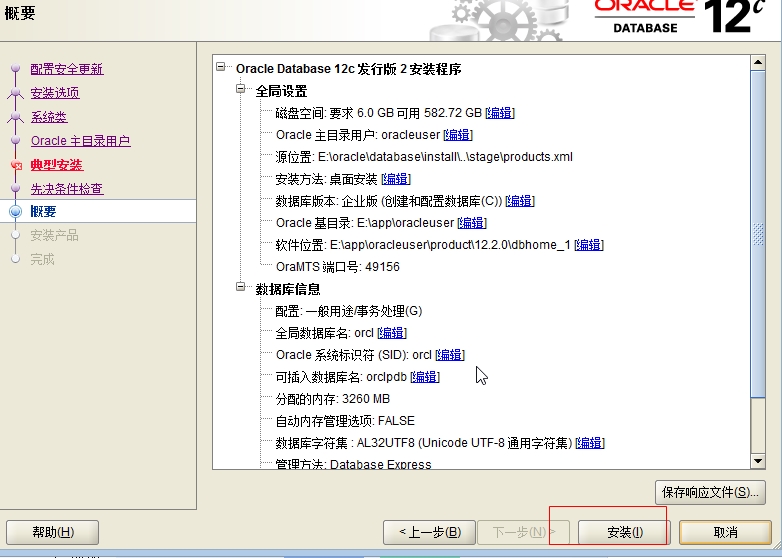Edit the Oracle 系统标识符 (SID)
The height and width of the screenshot is (558, 782).
[x=450, y=354]
